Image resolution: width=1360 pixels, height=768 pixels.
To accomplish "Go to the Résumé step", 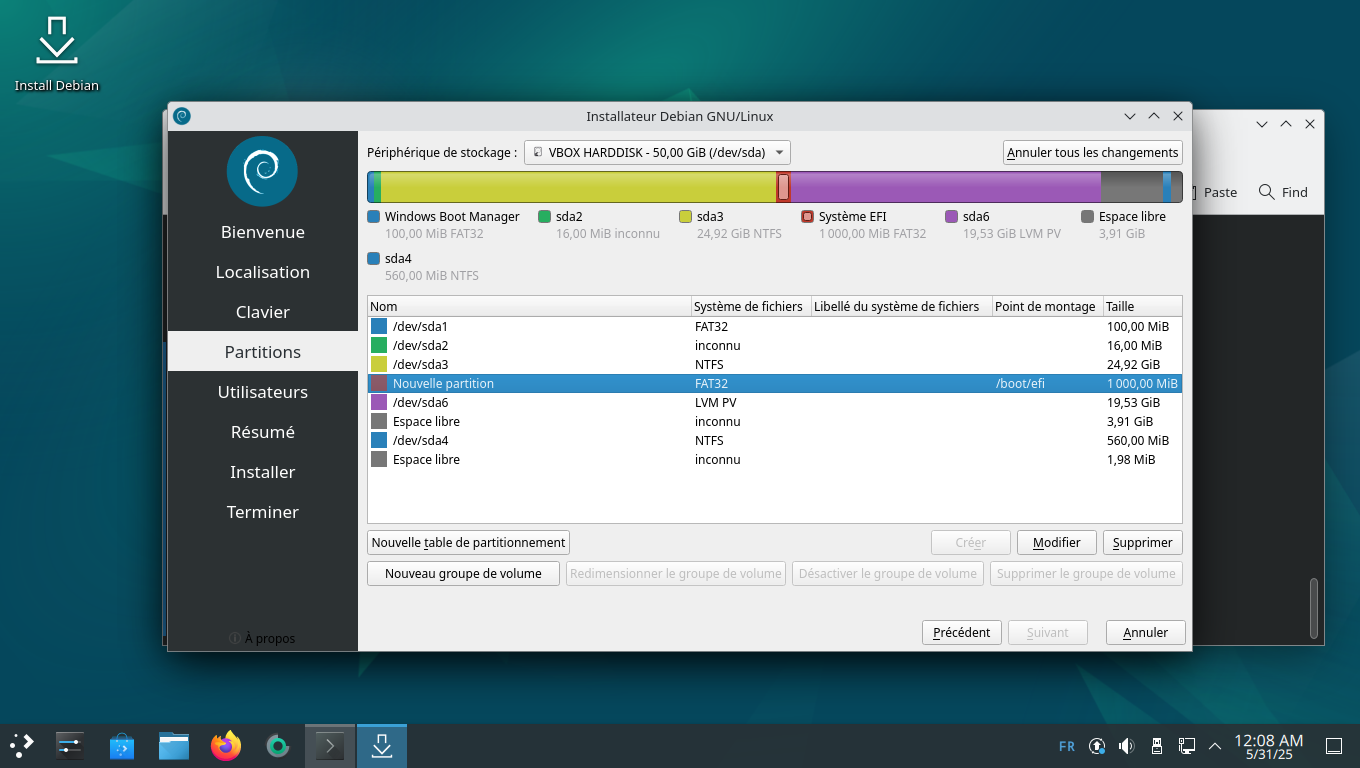I will (263, 432).
